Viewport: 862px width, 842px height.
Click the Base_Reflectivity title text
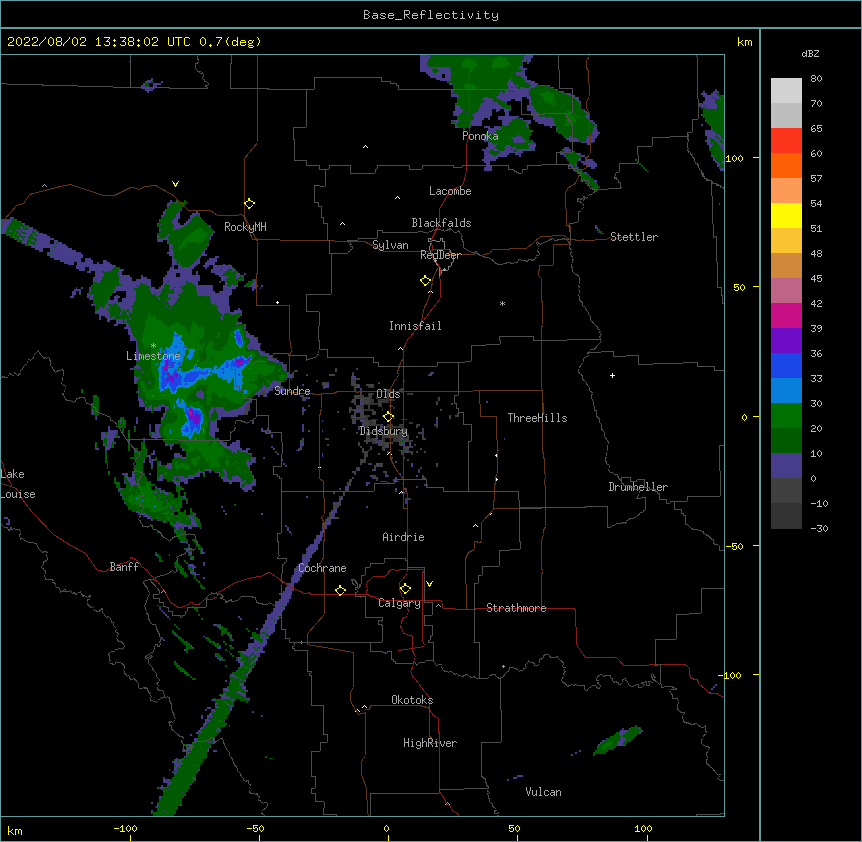(x=431, y=15)
